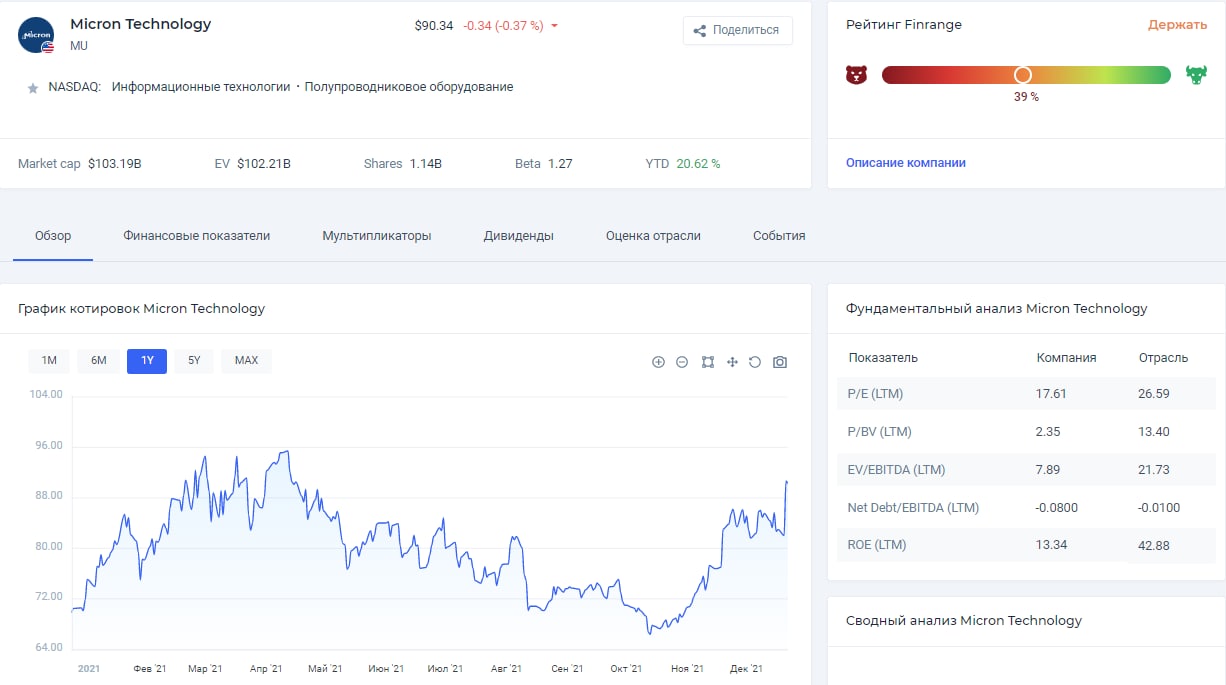Add Micron to favorites with star icon
The image size is (1226, 685).
pyautogui.click(x=33, y=88)
